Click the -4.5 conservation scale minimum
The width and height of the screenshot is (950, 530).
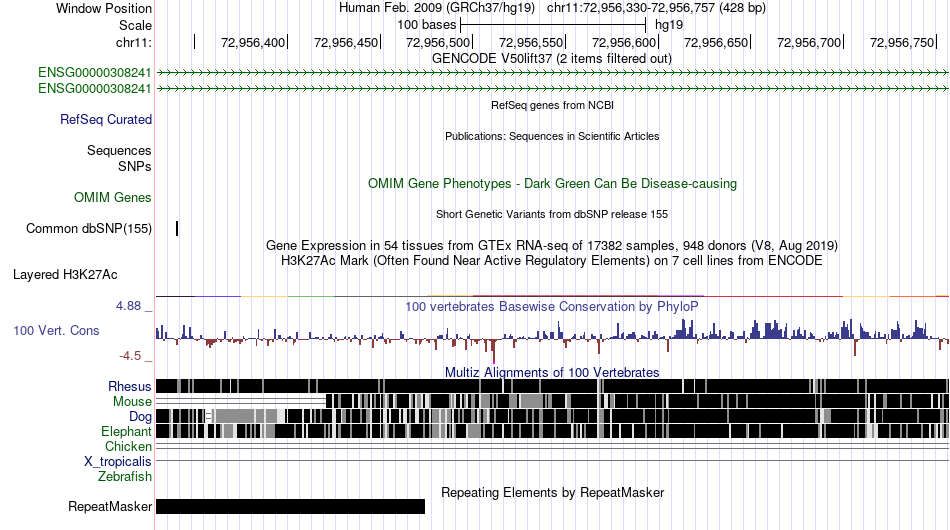pyautogui.click(x=130, y=356)
